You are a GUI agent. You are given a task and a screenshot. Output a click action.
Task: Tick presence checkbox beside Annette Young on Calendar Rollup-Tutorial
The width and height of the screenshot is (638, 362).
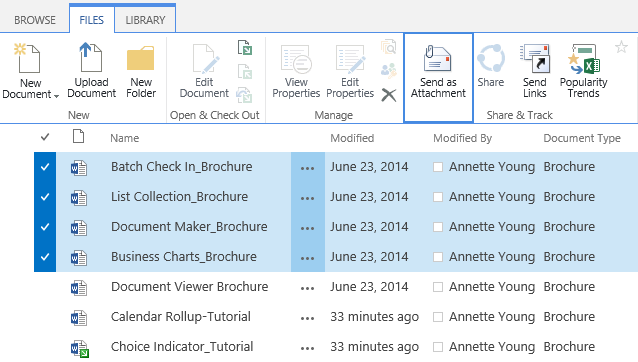[438, 317]
